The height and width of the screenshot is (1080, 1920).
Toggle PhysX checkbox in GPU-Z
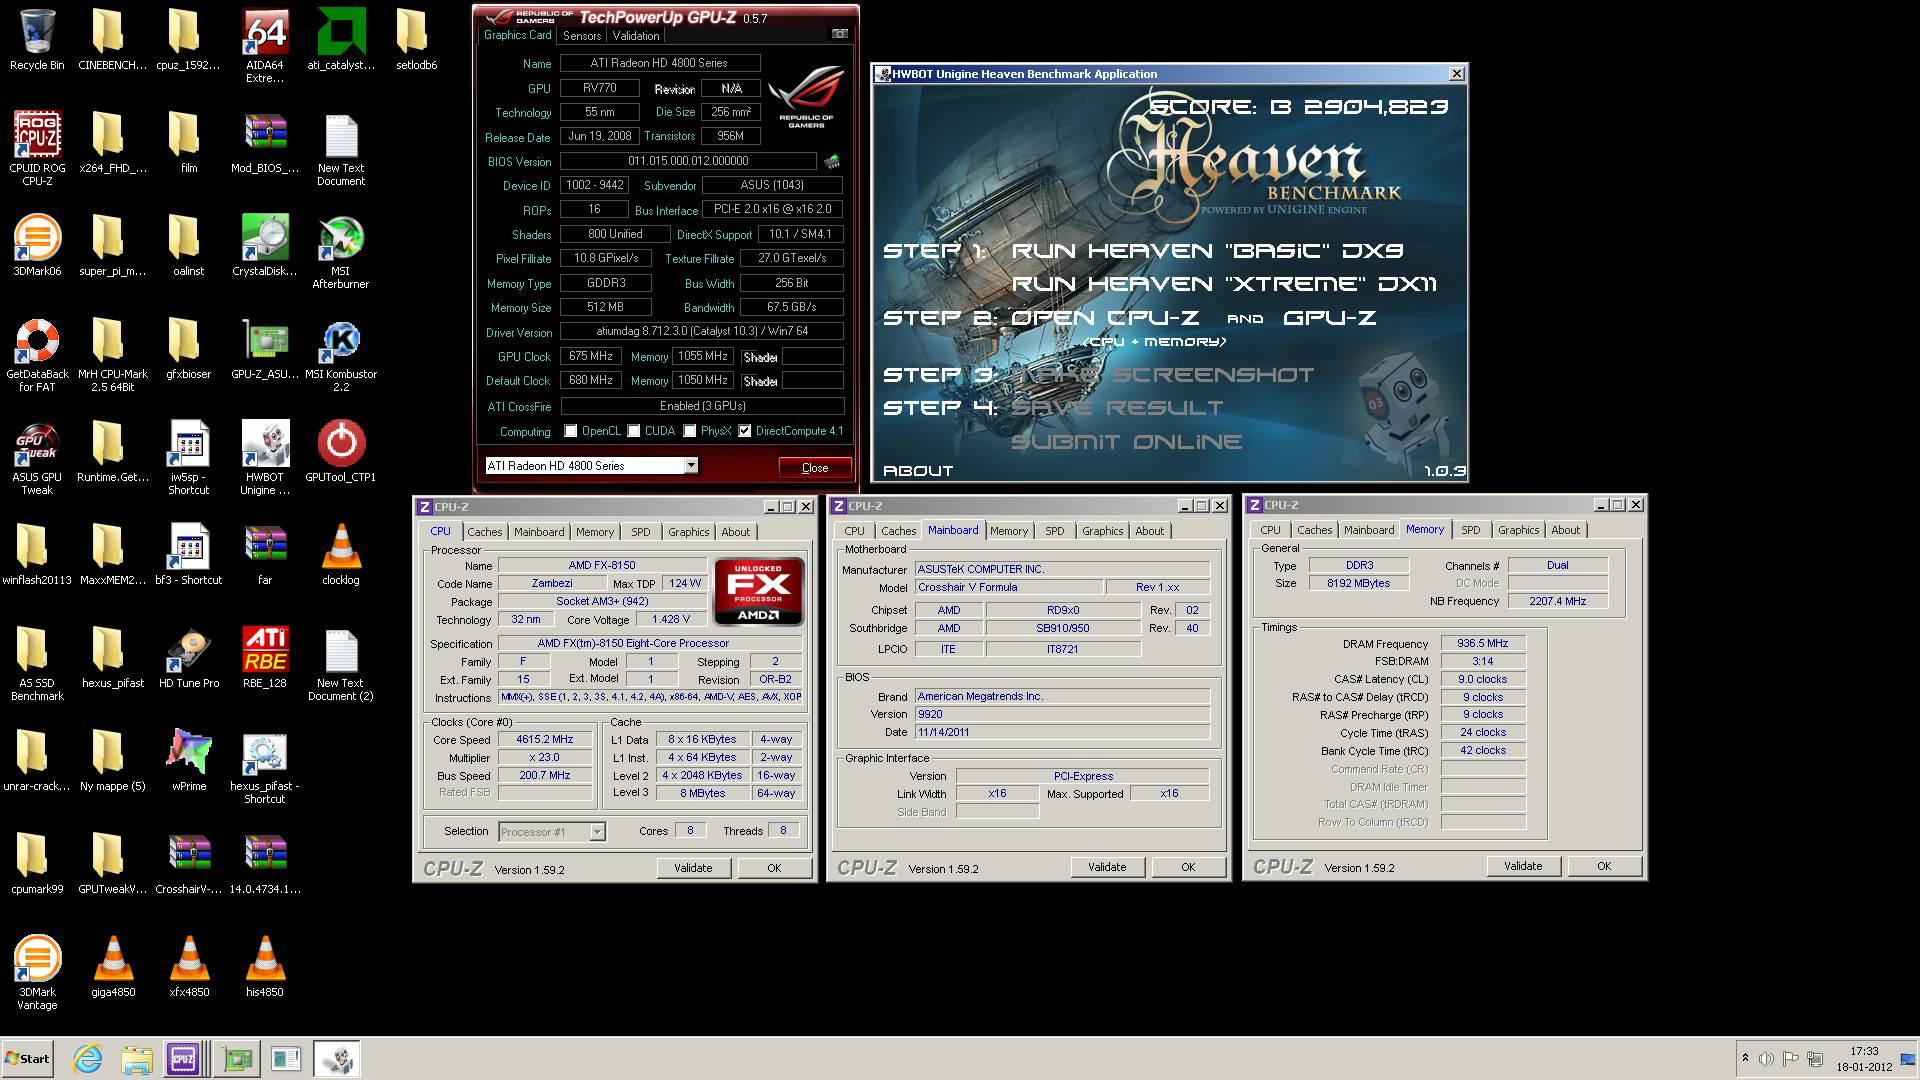coord(690,431)
